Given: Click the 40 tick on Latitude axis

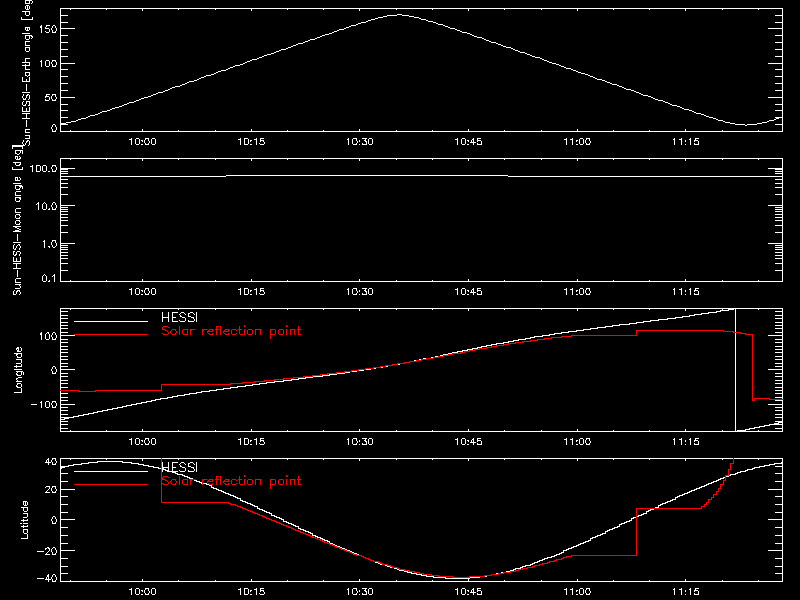Looking at the screenshot, I should coord(51,462).
